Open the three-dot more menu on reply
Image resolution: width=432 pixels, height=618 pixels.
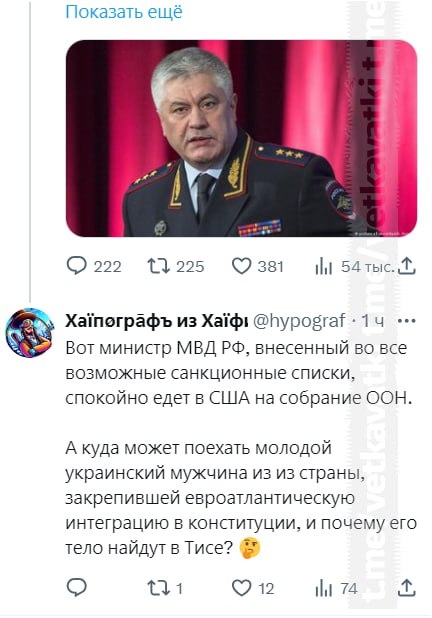pos(407,321)
